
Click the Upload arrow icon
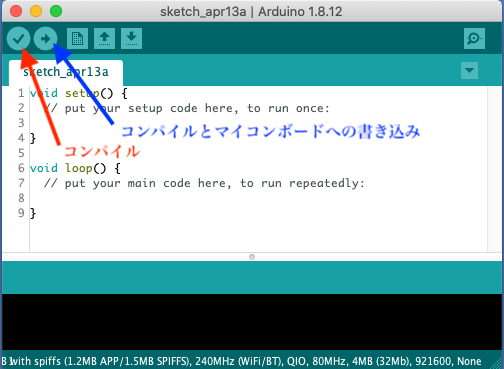click(45, 39)
